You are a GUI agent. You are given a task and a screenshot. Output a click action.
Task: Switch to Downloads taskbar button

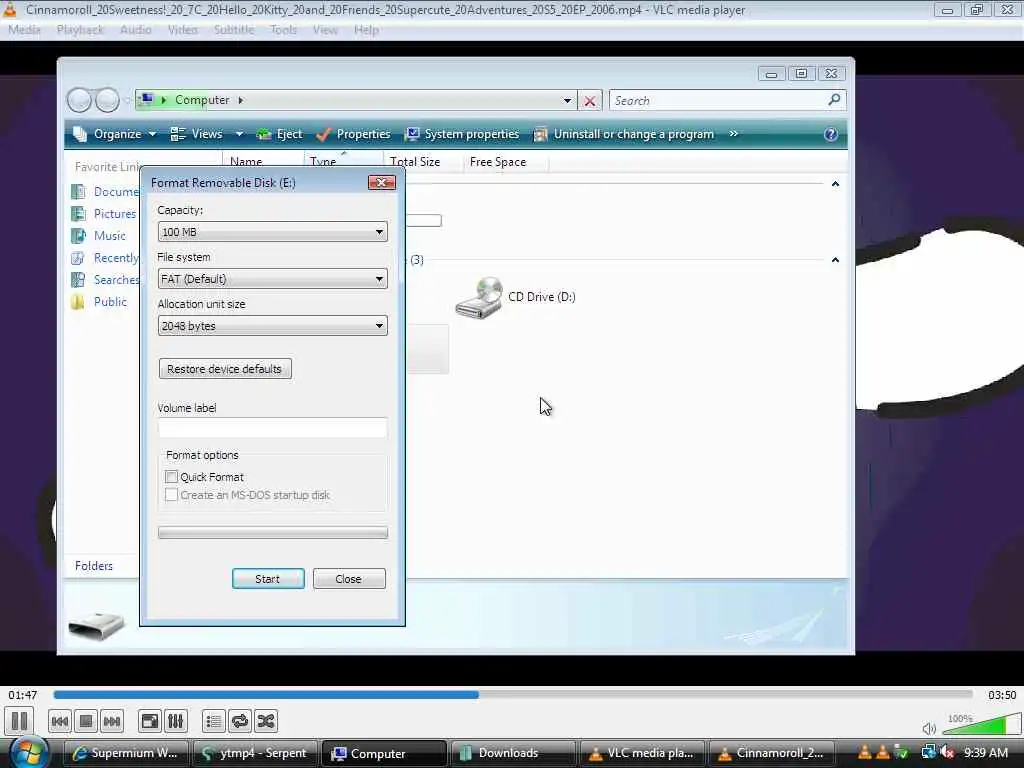[512, 753]
